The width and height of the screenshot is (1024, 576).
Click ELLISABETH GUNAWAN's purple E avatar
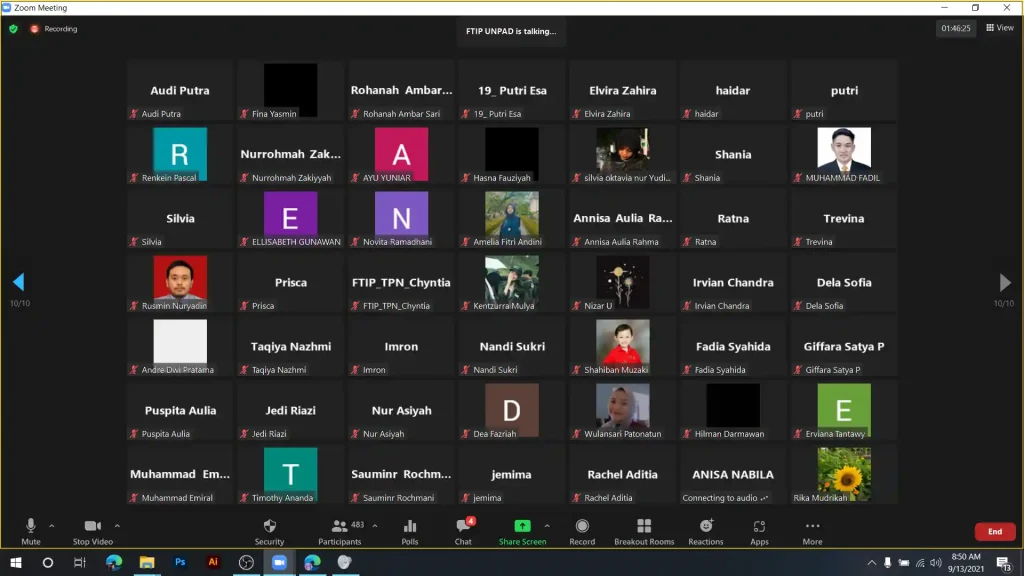291,219
